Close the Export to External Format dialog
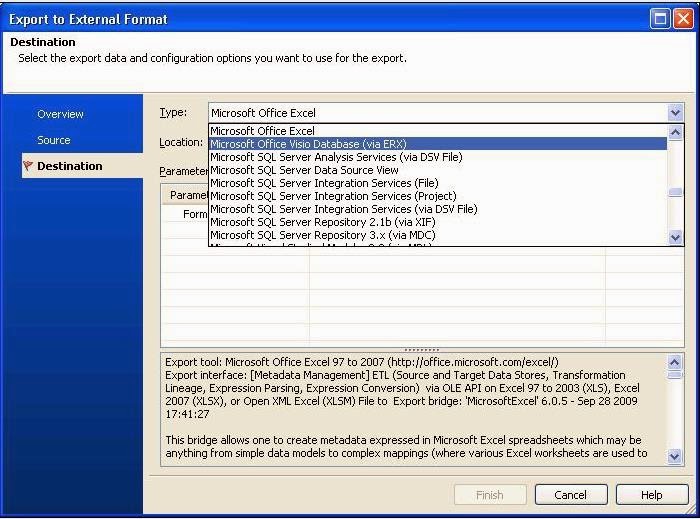700x519 pixels. point(683,19)
